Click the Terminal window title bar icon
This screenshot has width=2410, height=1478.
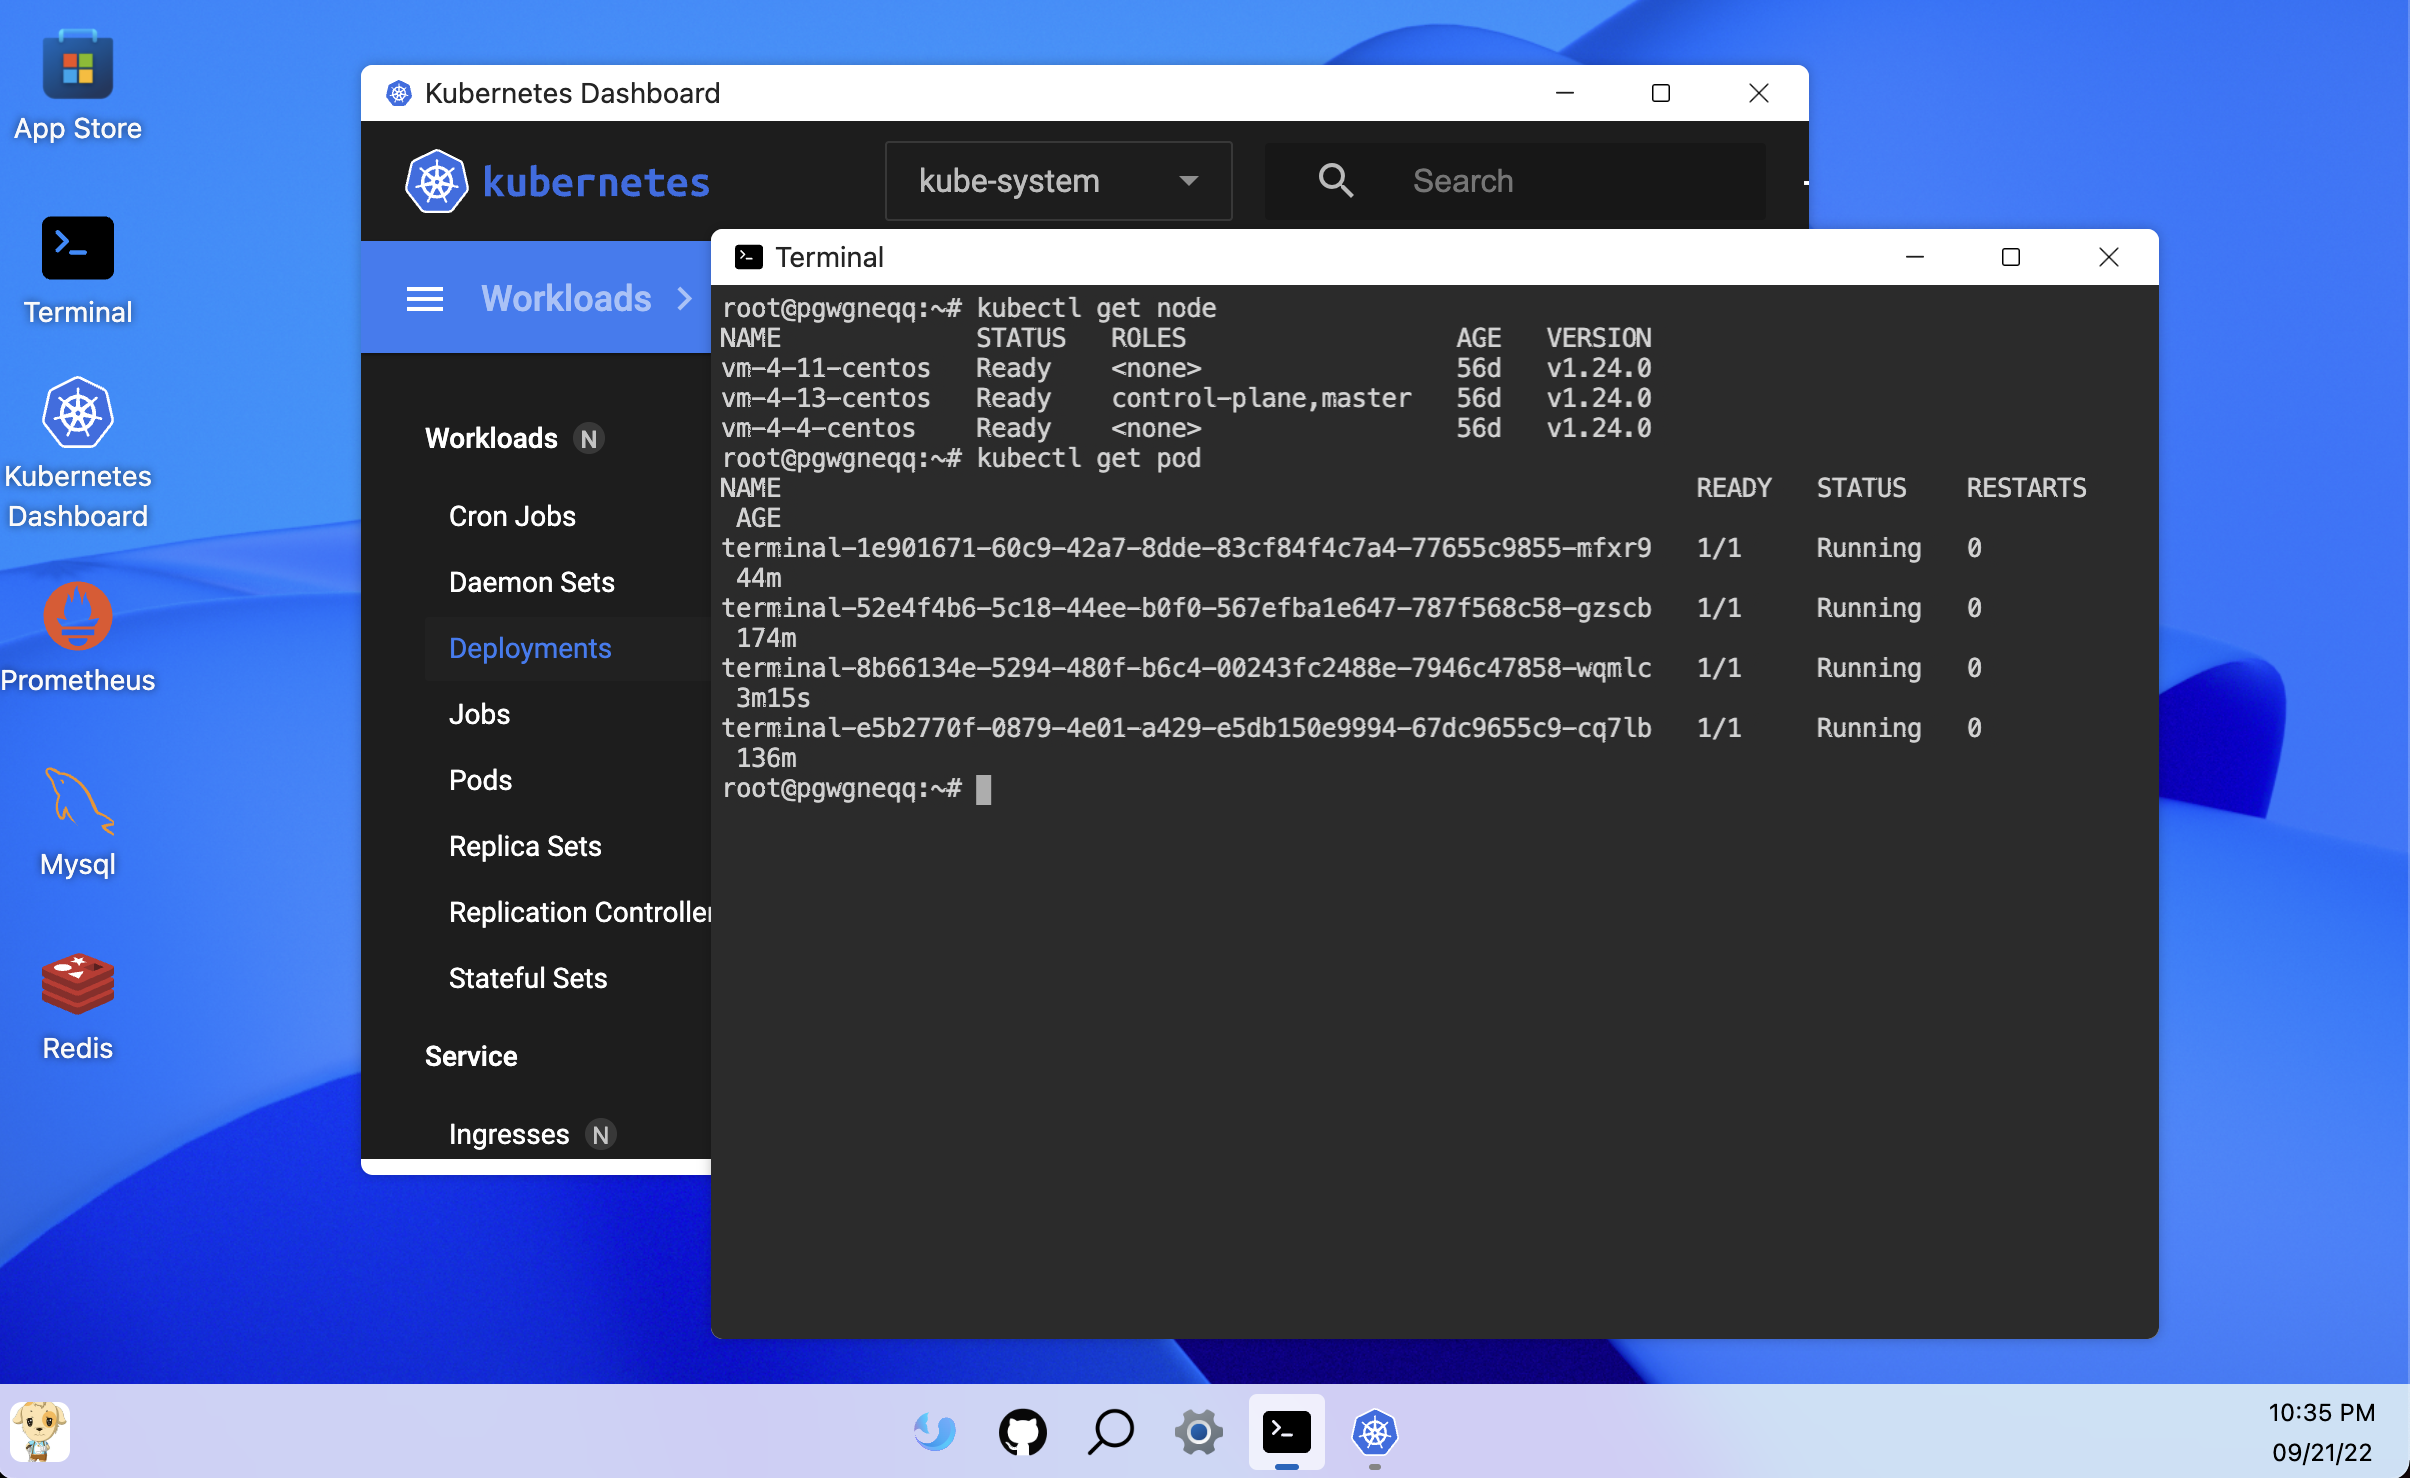748,257
